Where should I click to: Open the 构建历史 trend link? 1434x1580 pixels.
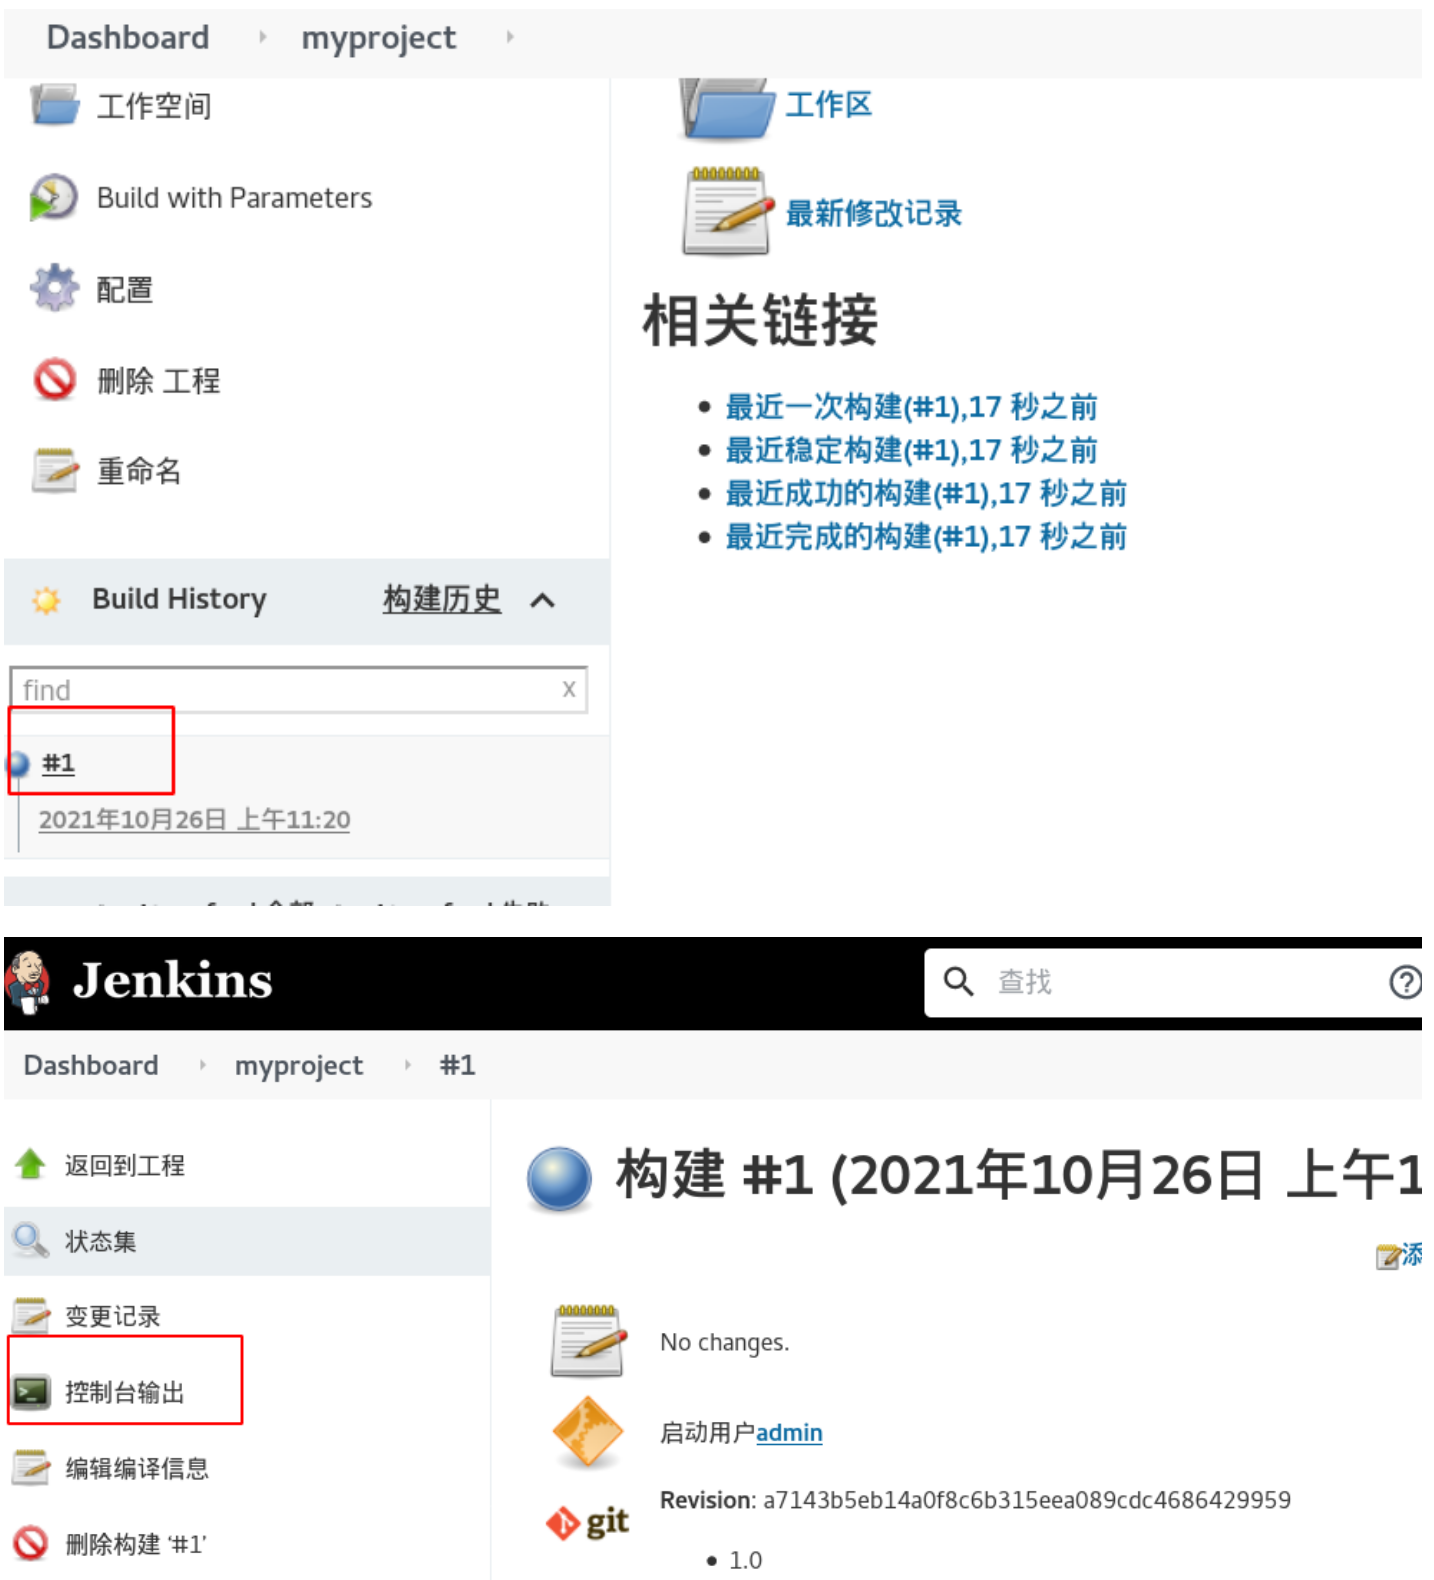[442, 599]
